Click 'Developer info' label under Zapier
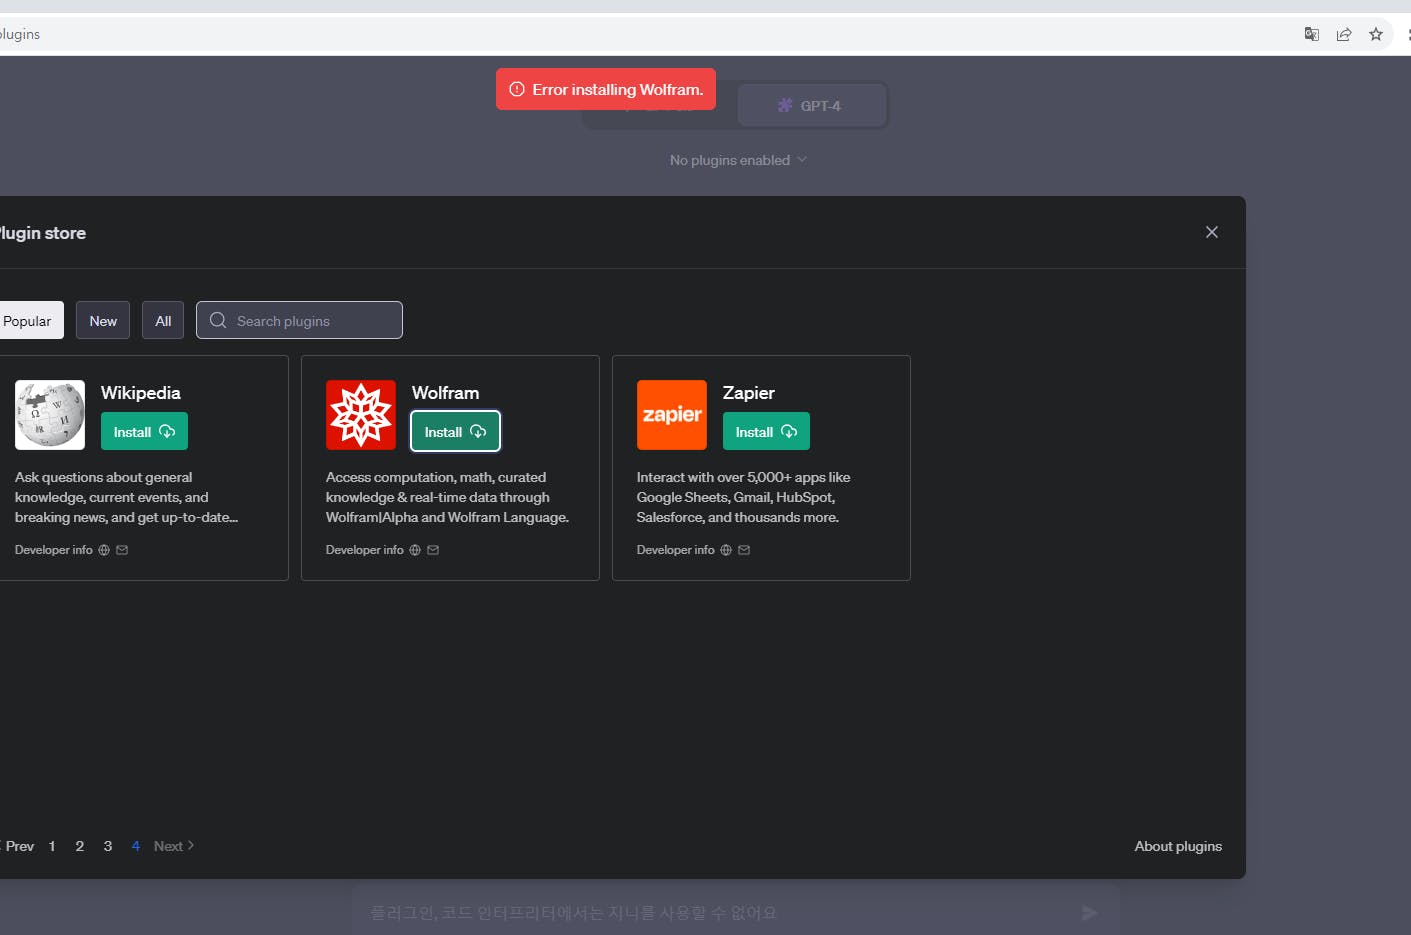 (x=676, y=550)
